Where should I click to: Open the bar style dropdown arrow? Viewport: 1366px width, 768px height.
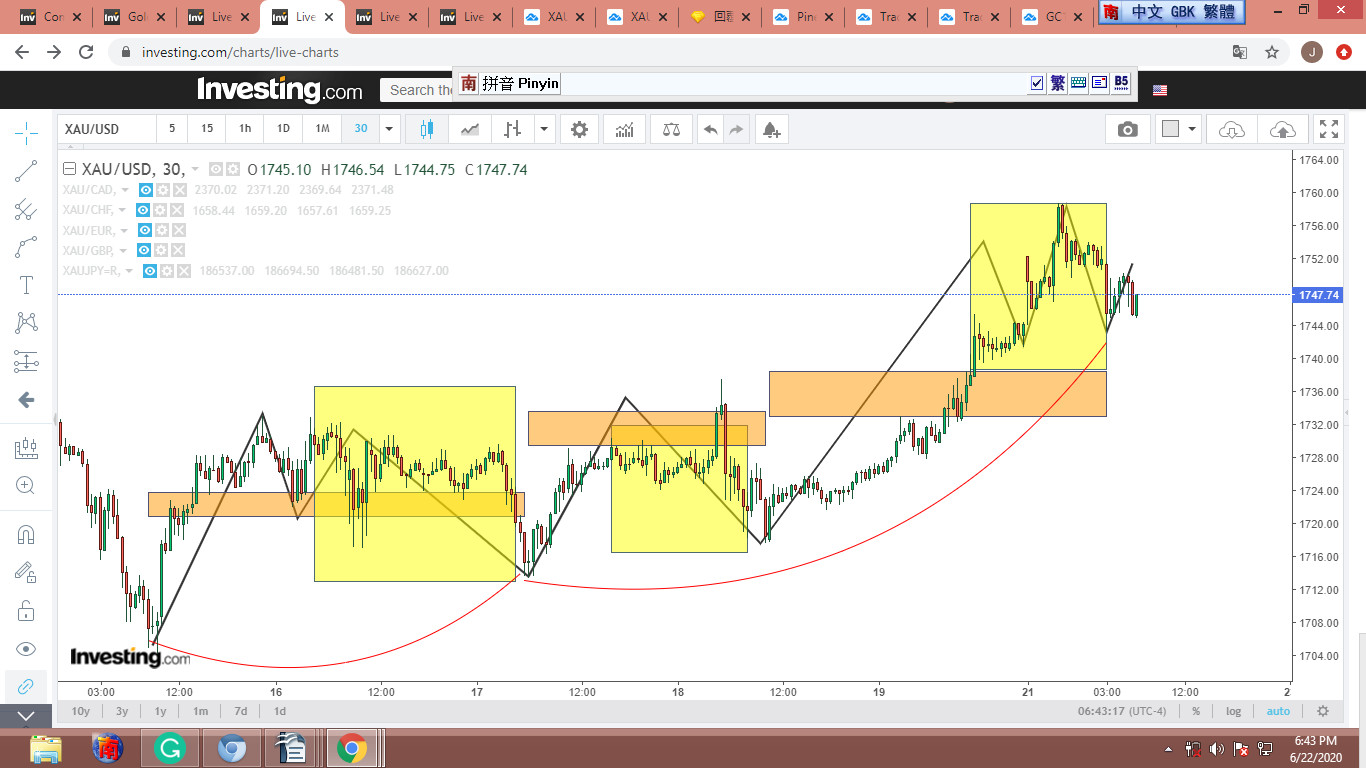pyautogui.click(x=544, y=129)
